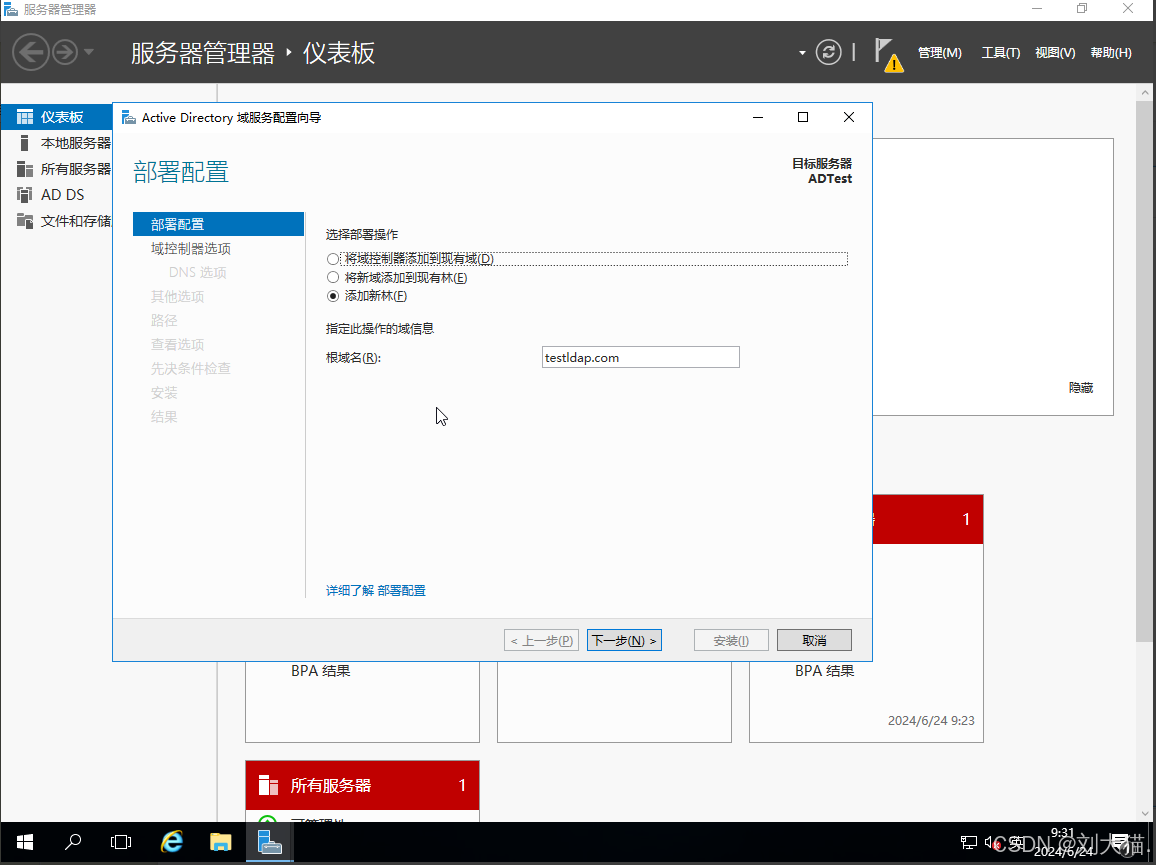Open Task View on taskbar
The image size is (1156, 865).
[121, 842]
